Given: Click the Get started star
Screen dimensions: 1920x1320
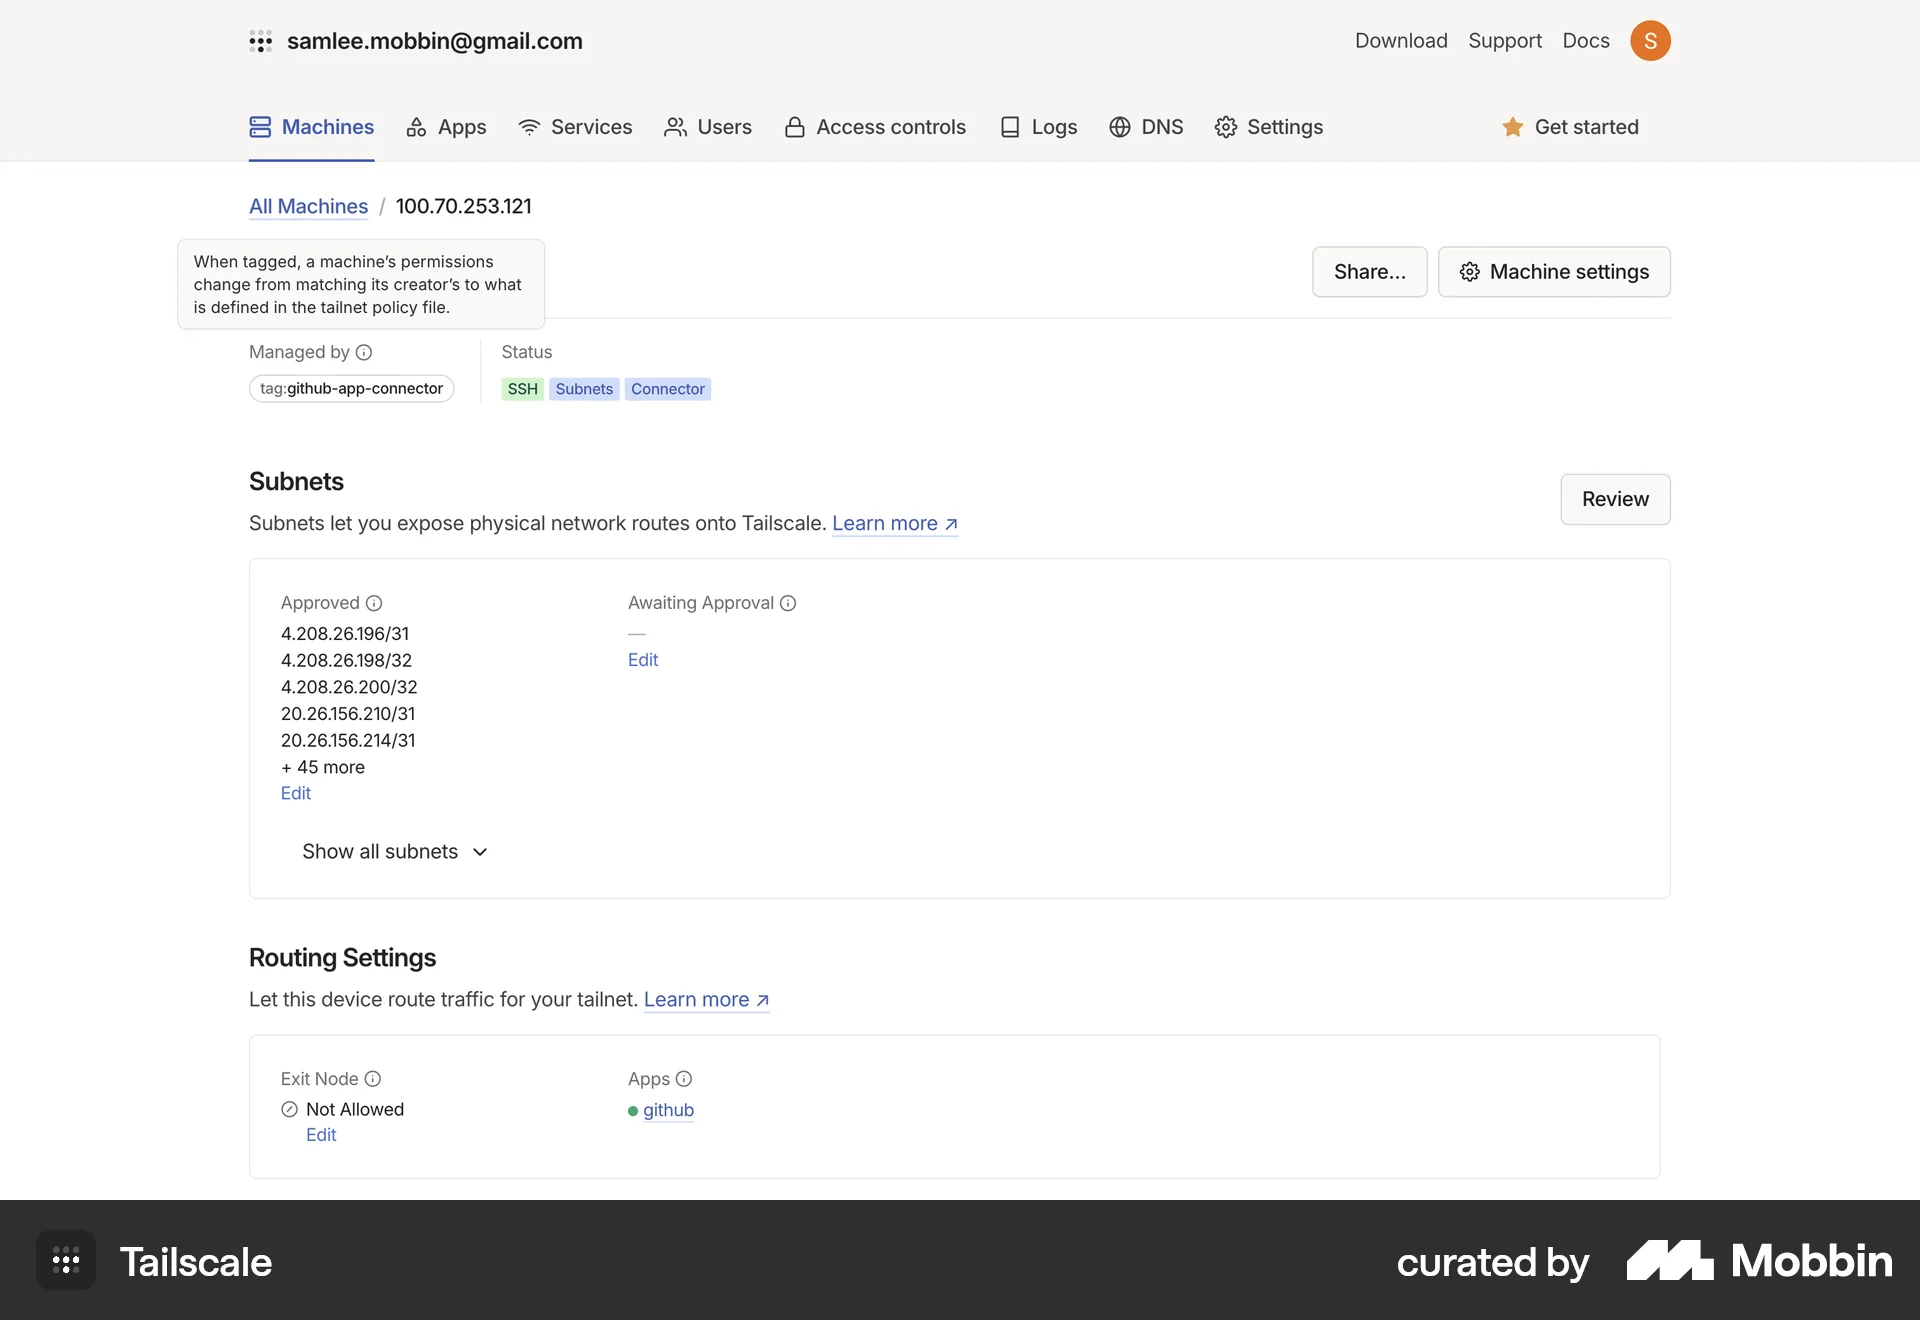Looking at the screenshot, I should tap(1512, 127).
